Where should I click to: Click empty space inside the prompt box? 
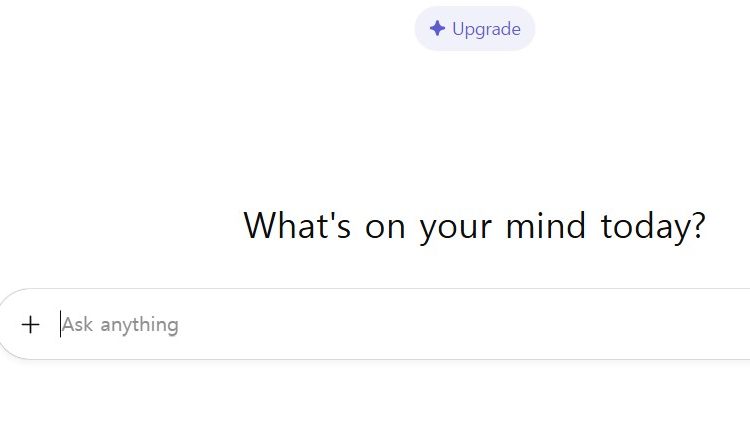(454, 324)
